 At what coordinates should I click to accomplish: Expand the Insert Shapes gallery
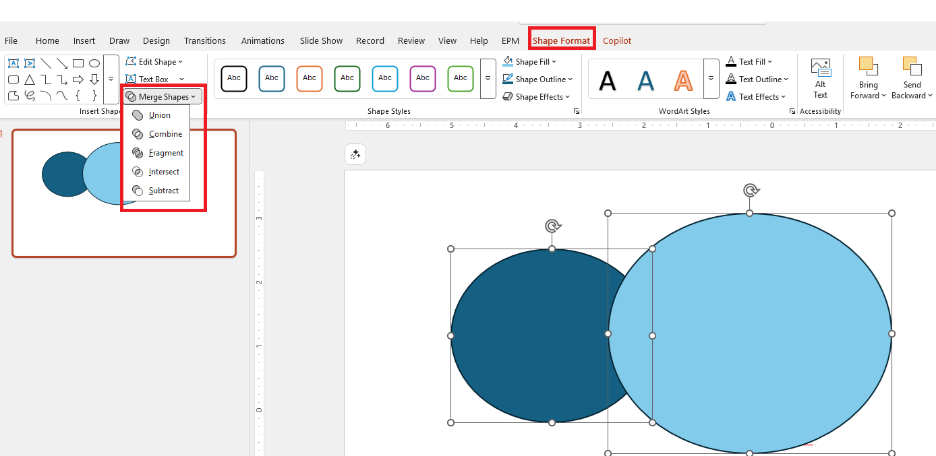(111, 79)
